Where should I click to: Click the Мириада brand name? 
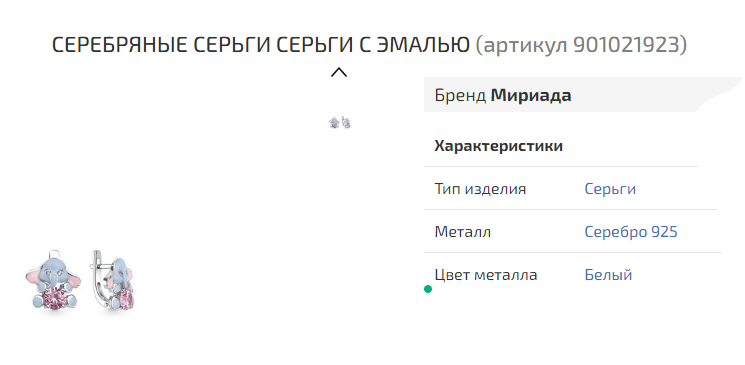tap(531, 96)
